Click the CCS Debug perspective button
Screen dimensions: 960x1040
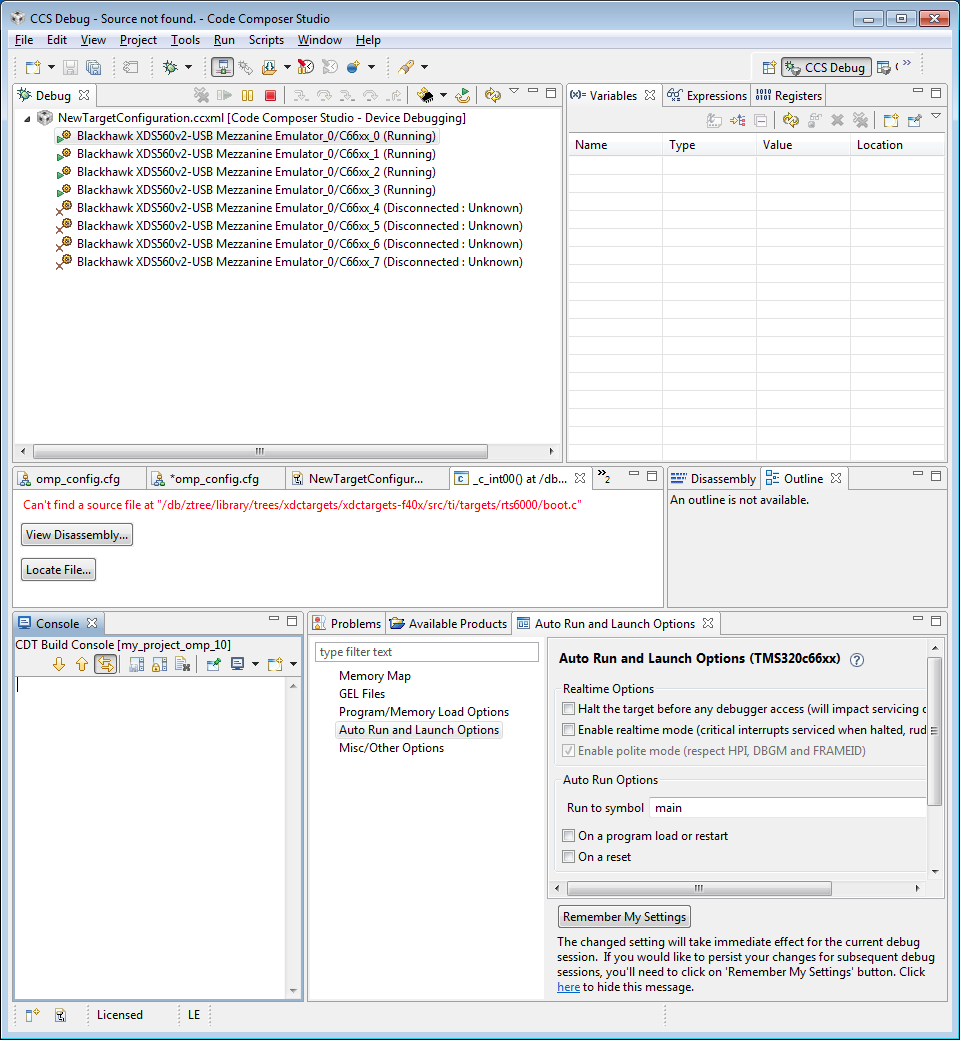(x=826, y=67)
